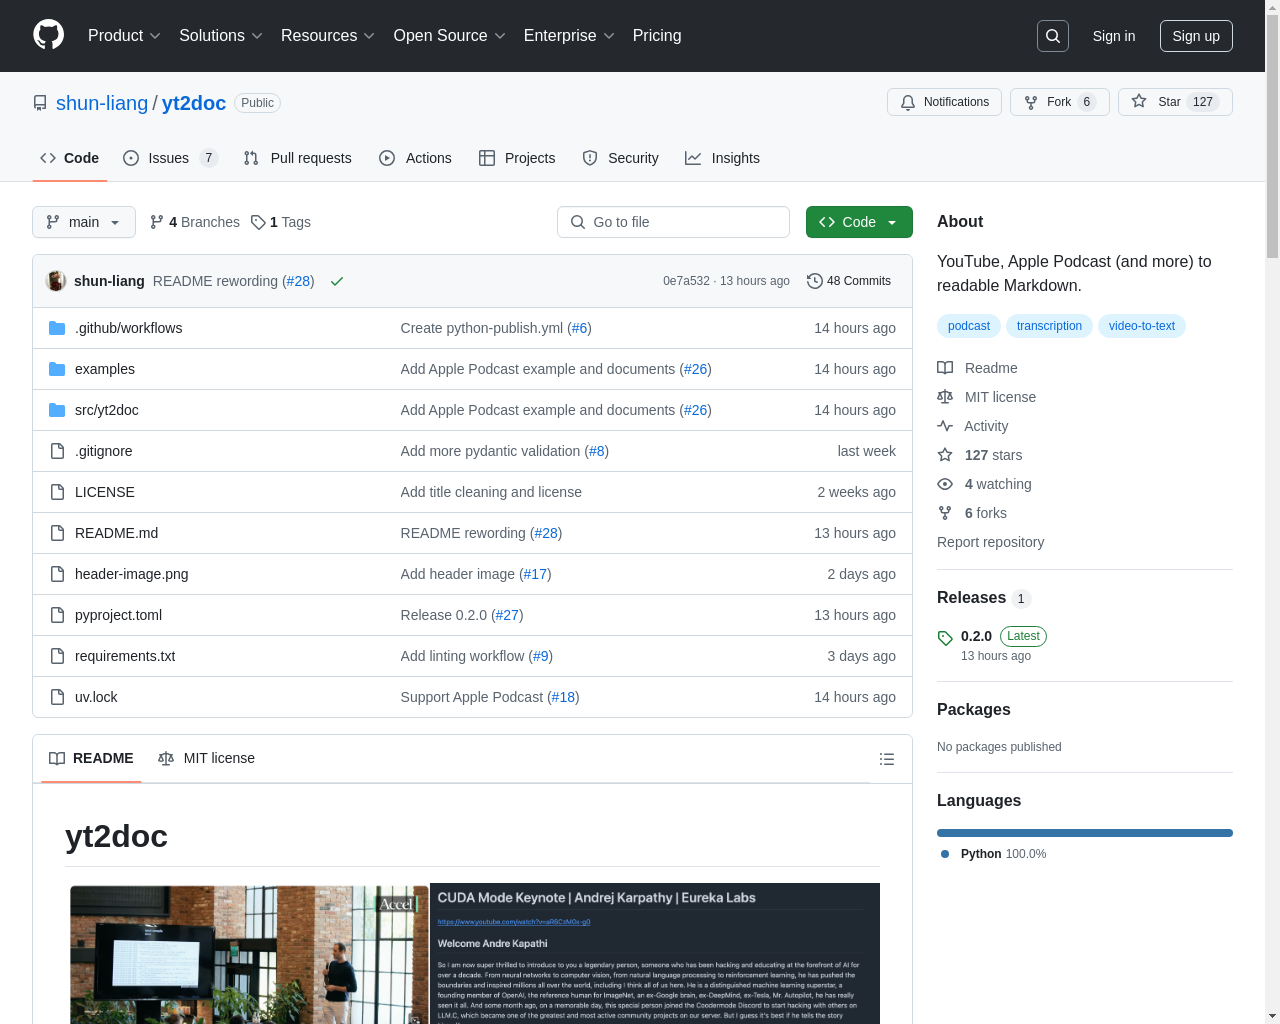The image size is (1280, 1024).
Task: Click the shun-liang avatar in commit row
Action: pos(57,281)
